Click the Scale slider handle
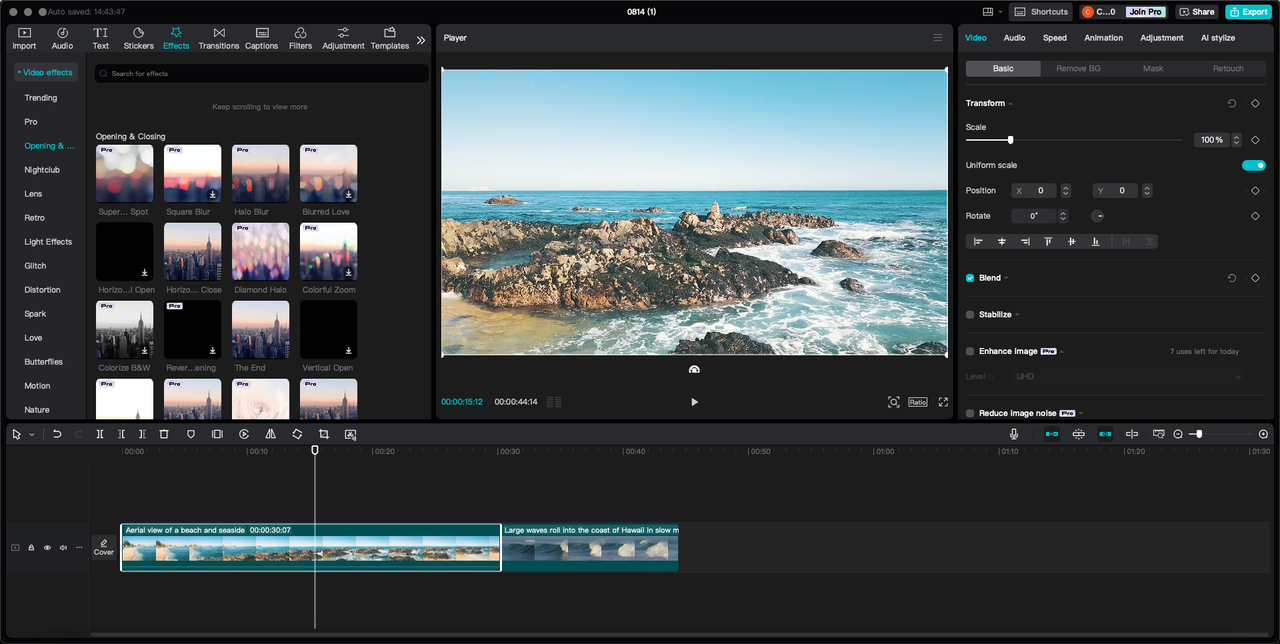 pos(1010,140)
